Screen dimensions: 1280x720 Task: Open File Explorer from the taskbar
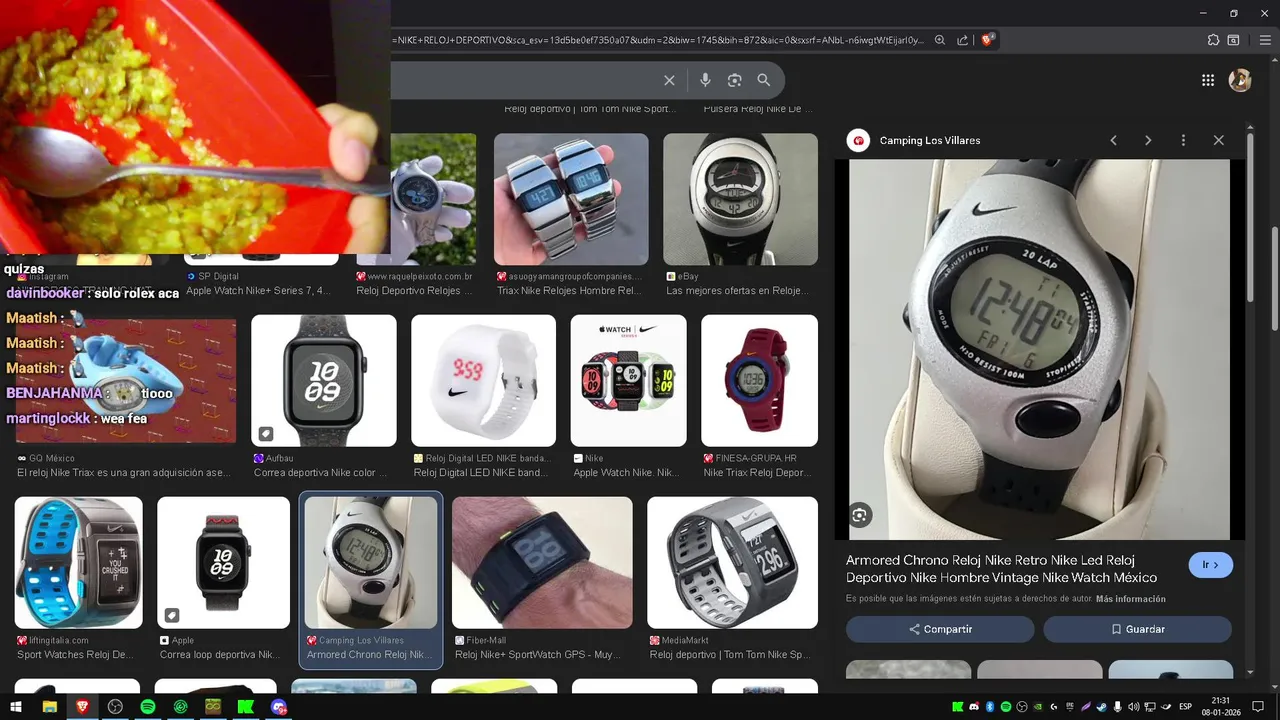click(x=49, y=707)
